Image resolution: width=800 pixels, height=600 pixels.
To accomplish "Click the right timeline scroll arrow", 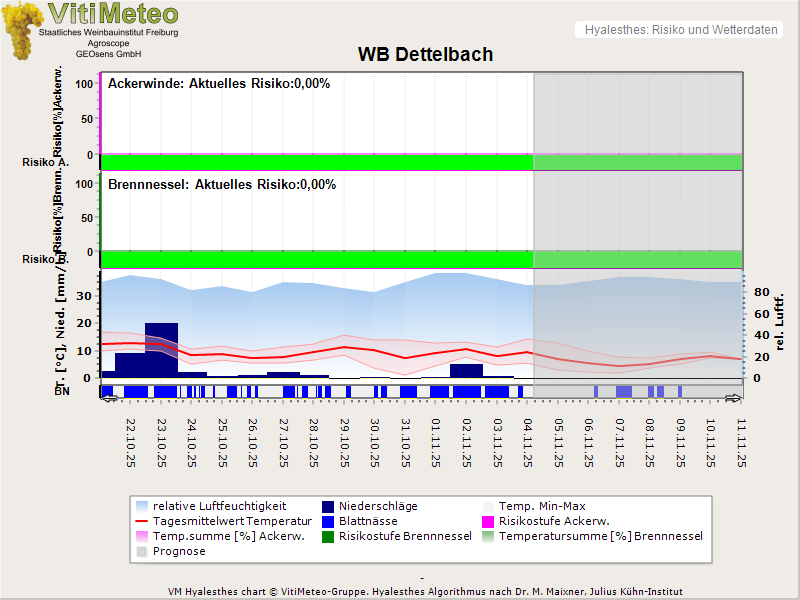I will pos(734,398).
